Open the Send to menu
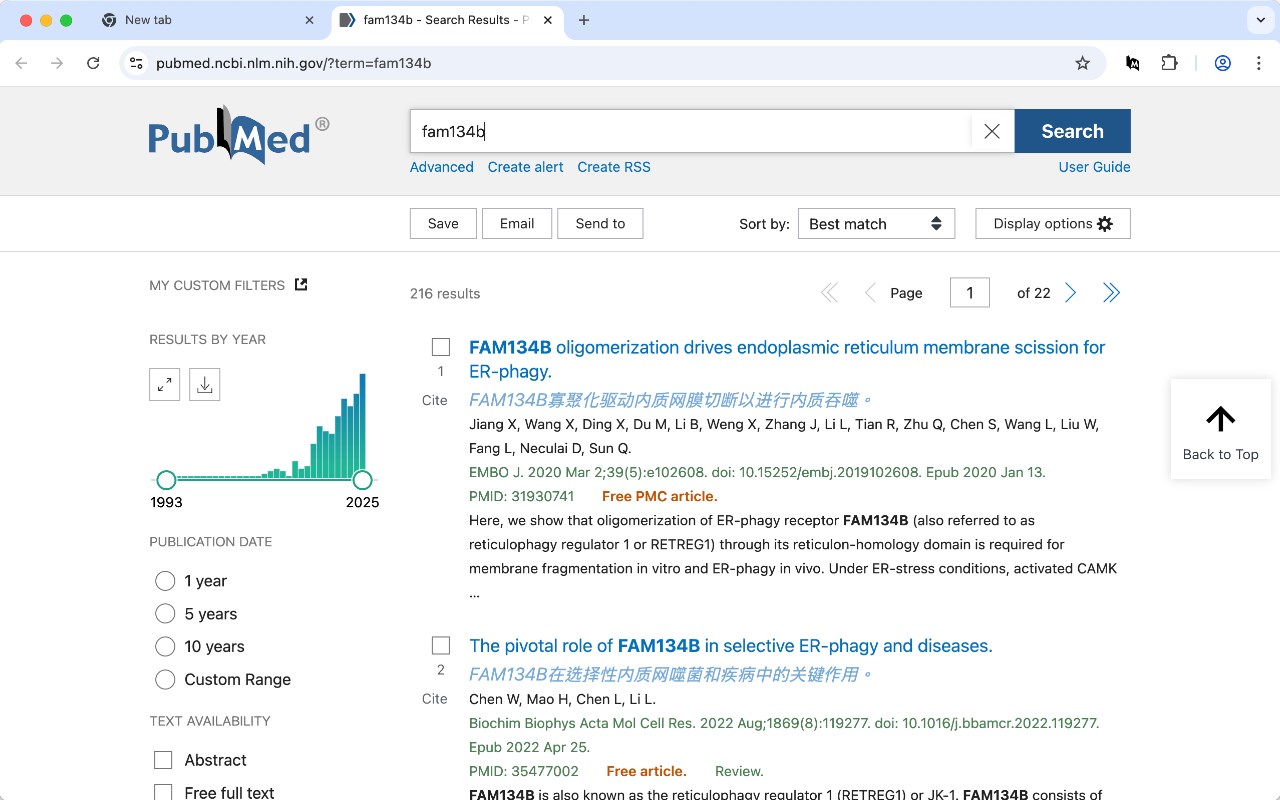This screenshot has width=1280, height=800. click(x=600, y=223)
